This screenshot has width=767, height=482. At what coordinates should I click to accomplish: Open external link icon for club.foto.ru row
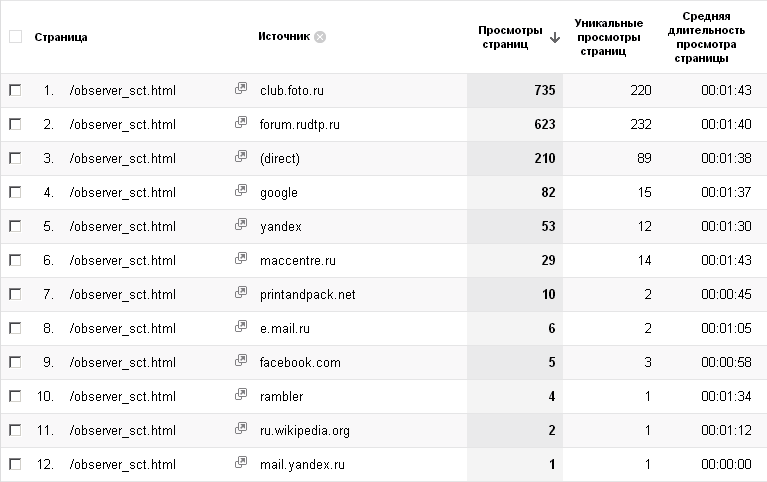241,89
